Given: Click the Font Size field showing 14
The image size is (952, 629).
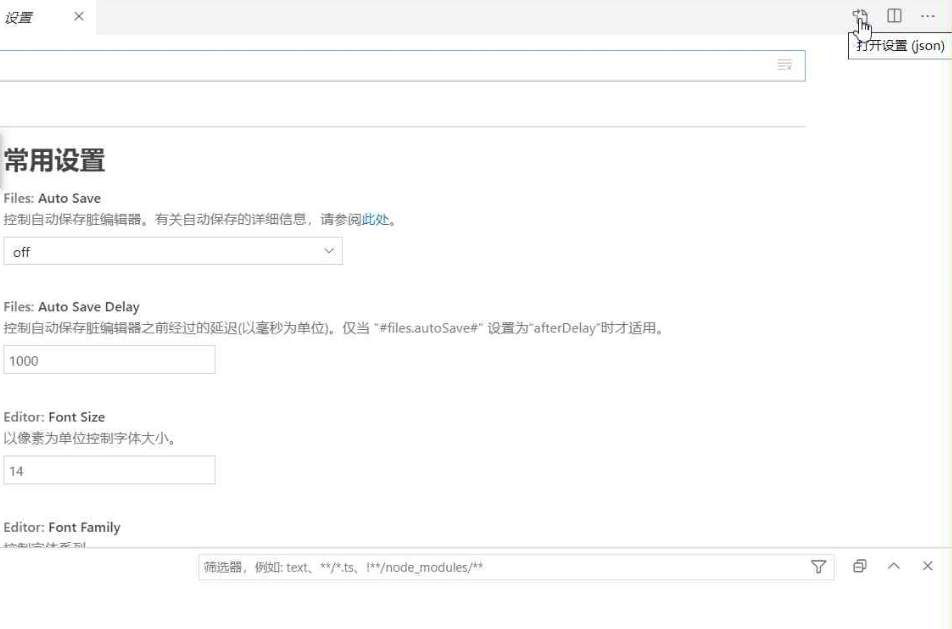Looking at the screenshot, I should 108,468.
